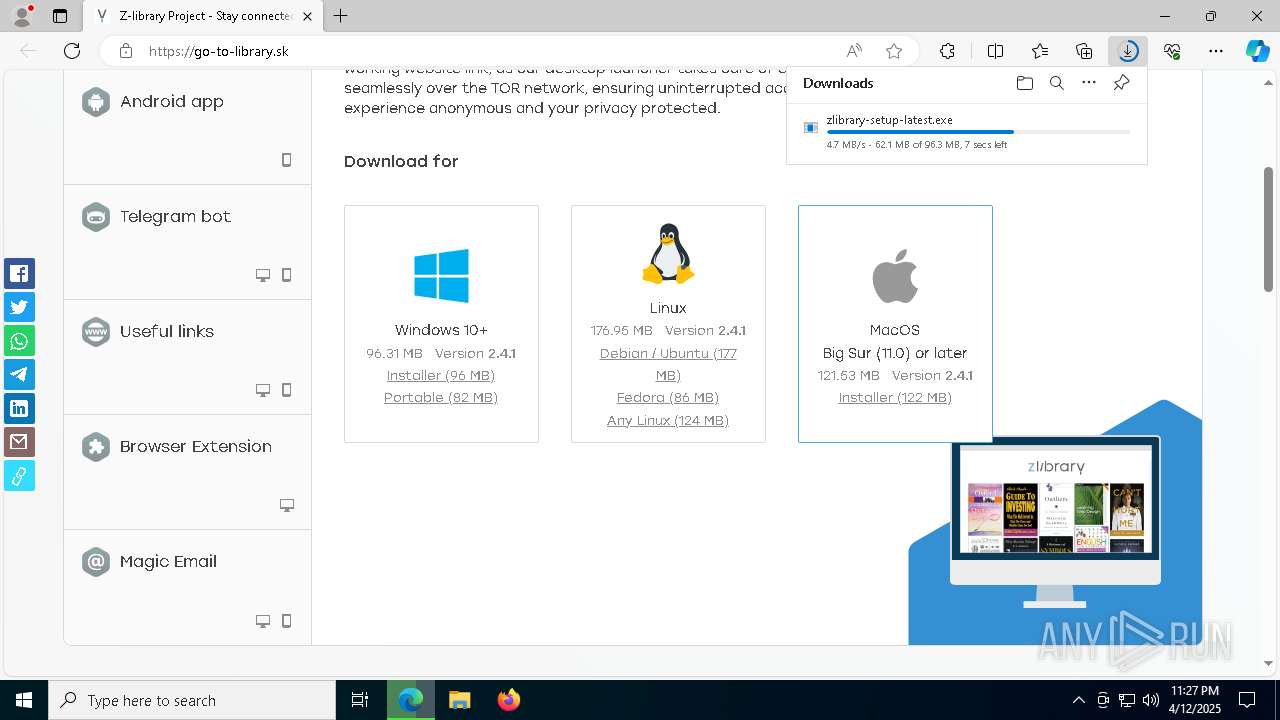Open more options in Downloads panel
The image size is (1280, 720).
click(1089, 83)
